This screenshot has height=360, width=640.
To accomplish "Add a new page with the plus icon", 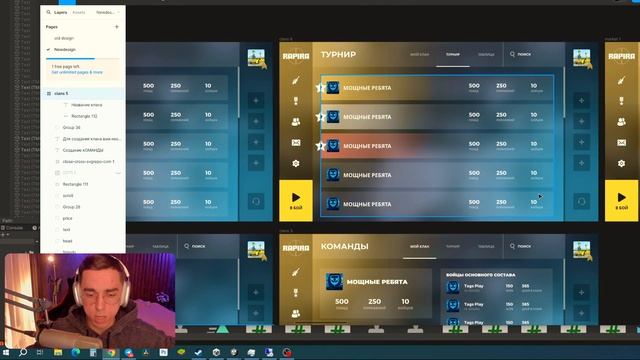I will [x=117, y=27].
